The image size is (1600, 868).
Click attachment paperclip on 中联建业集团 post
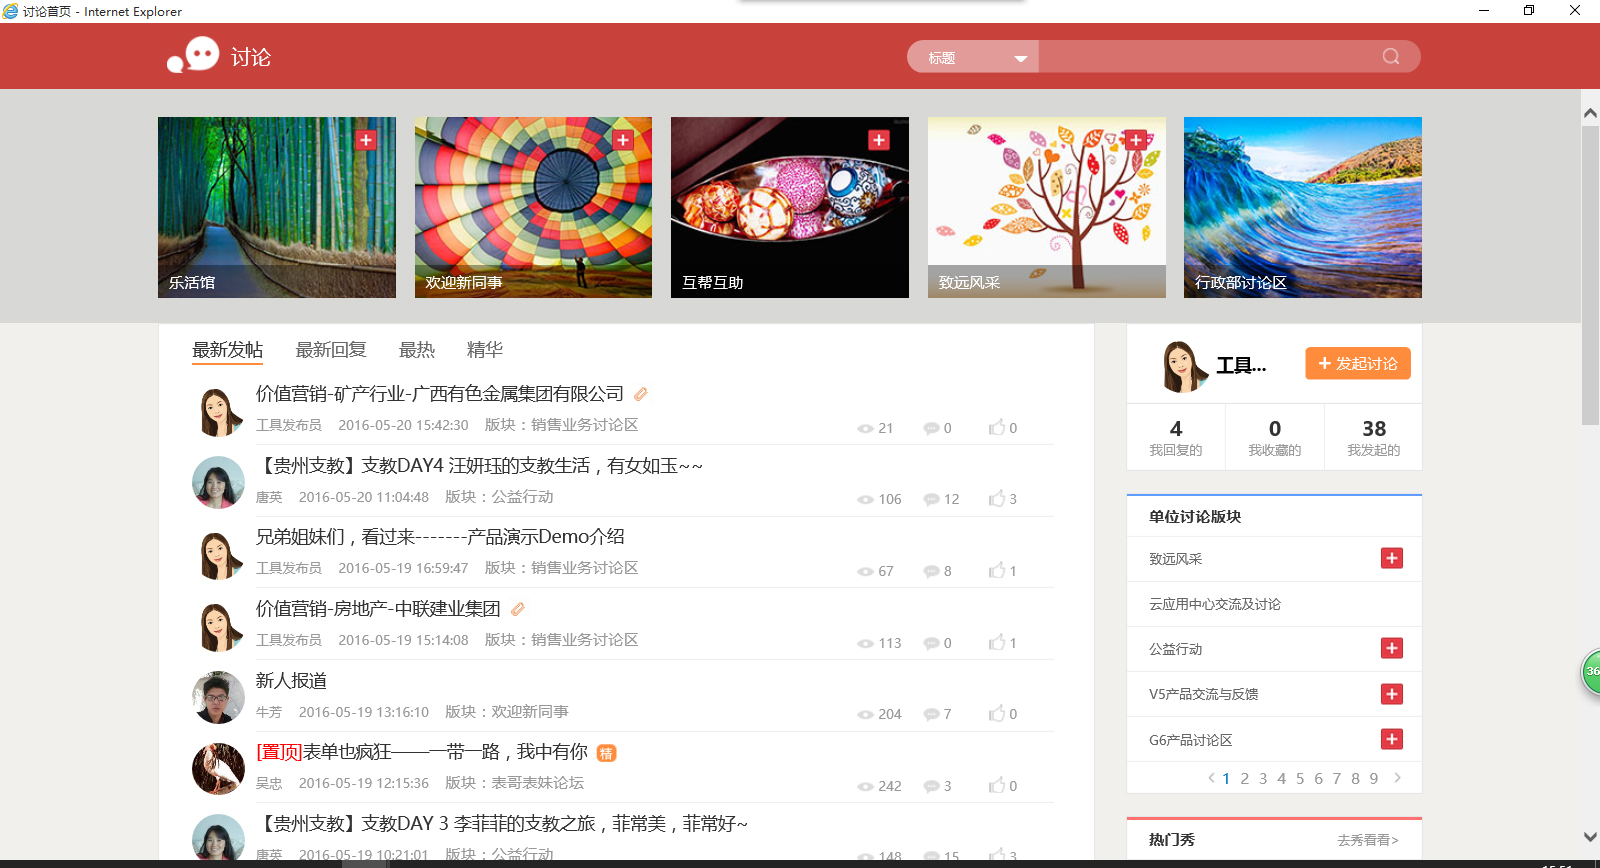518,609
